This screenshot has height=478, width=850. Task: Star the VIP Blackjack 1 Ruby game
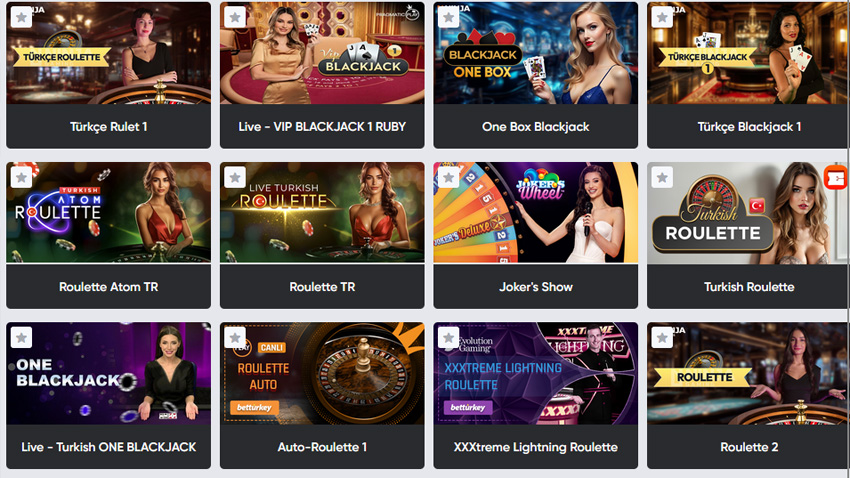point(235,17)
